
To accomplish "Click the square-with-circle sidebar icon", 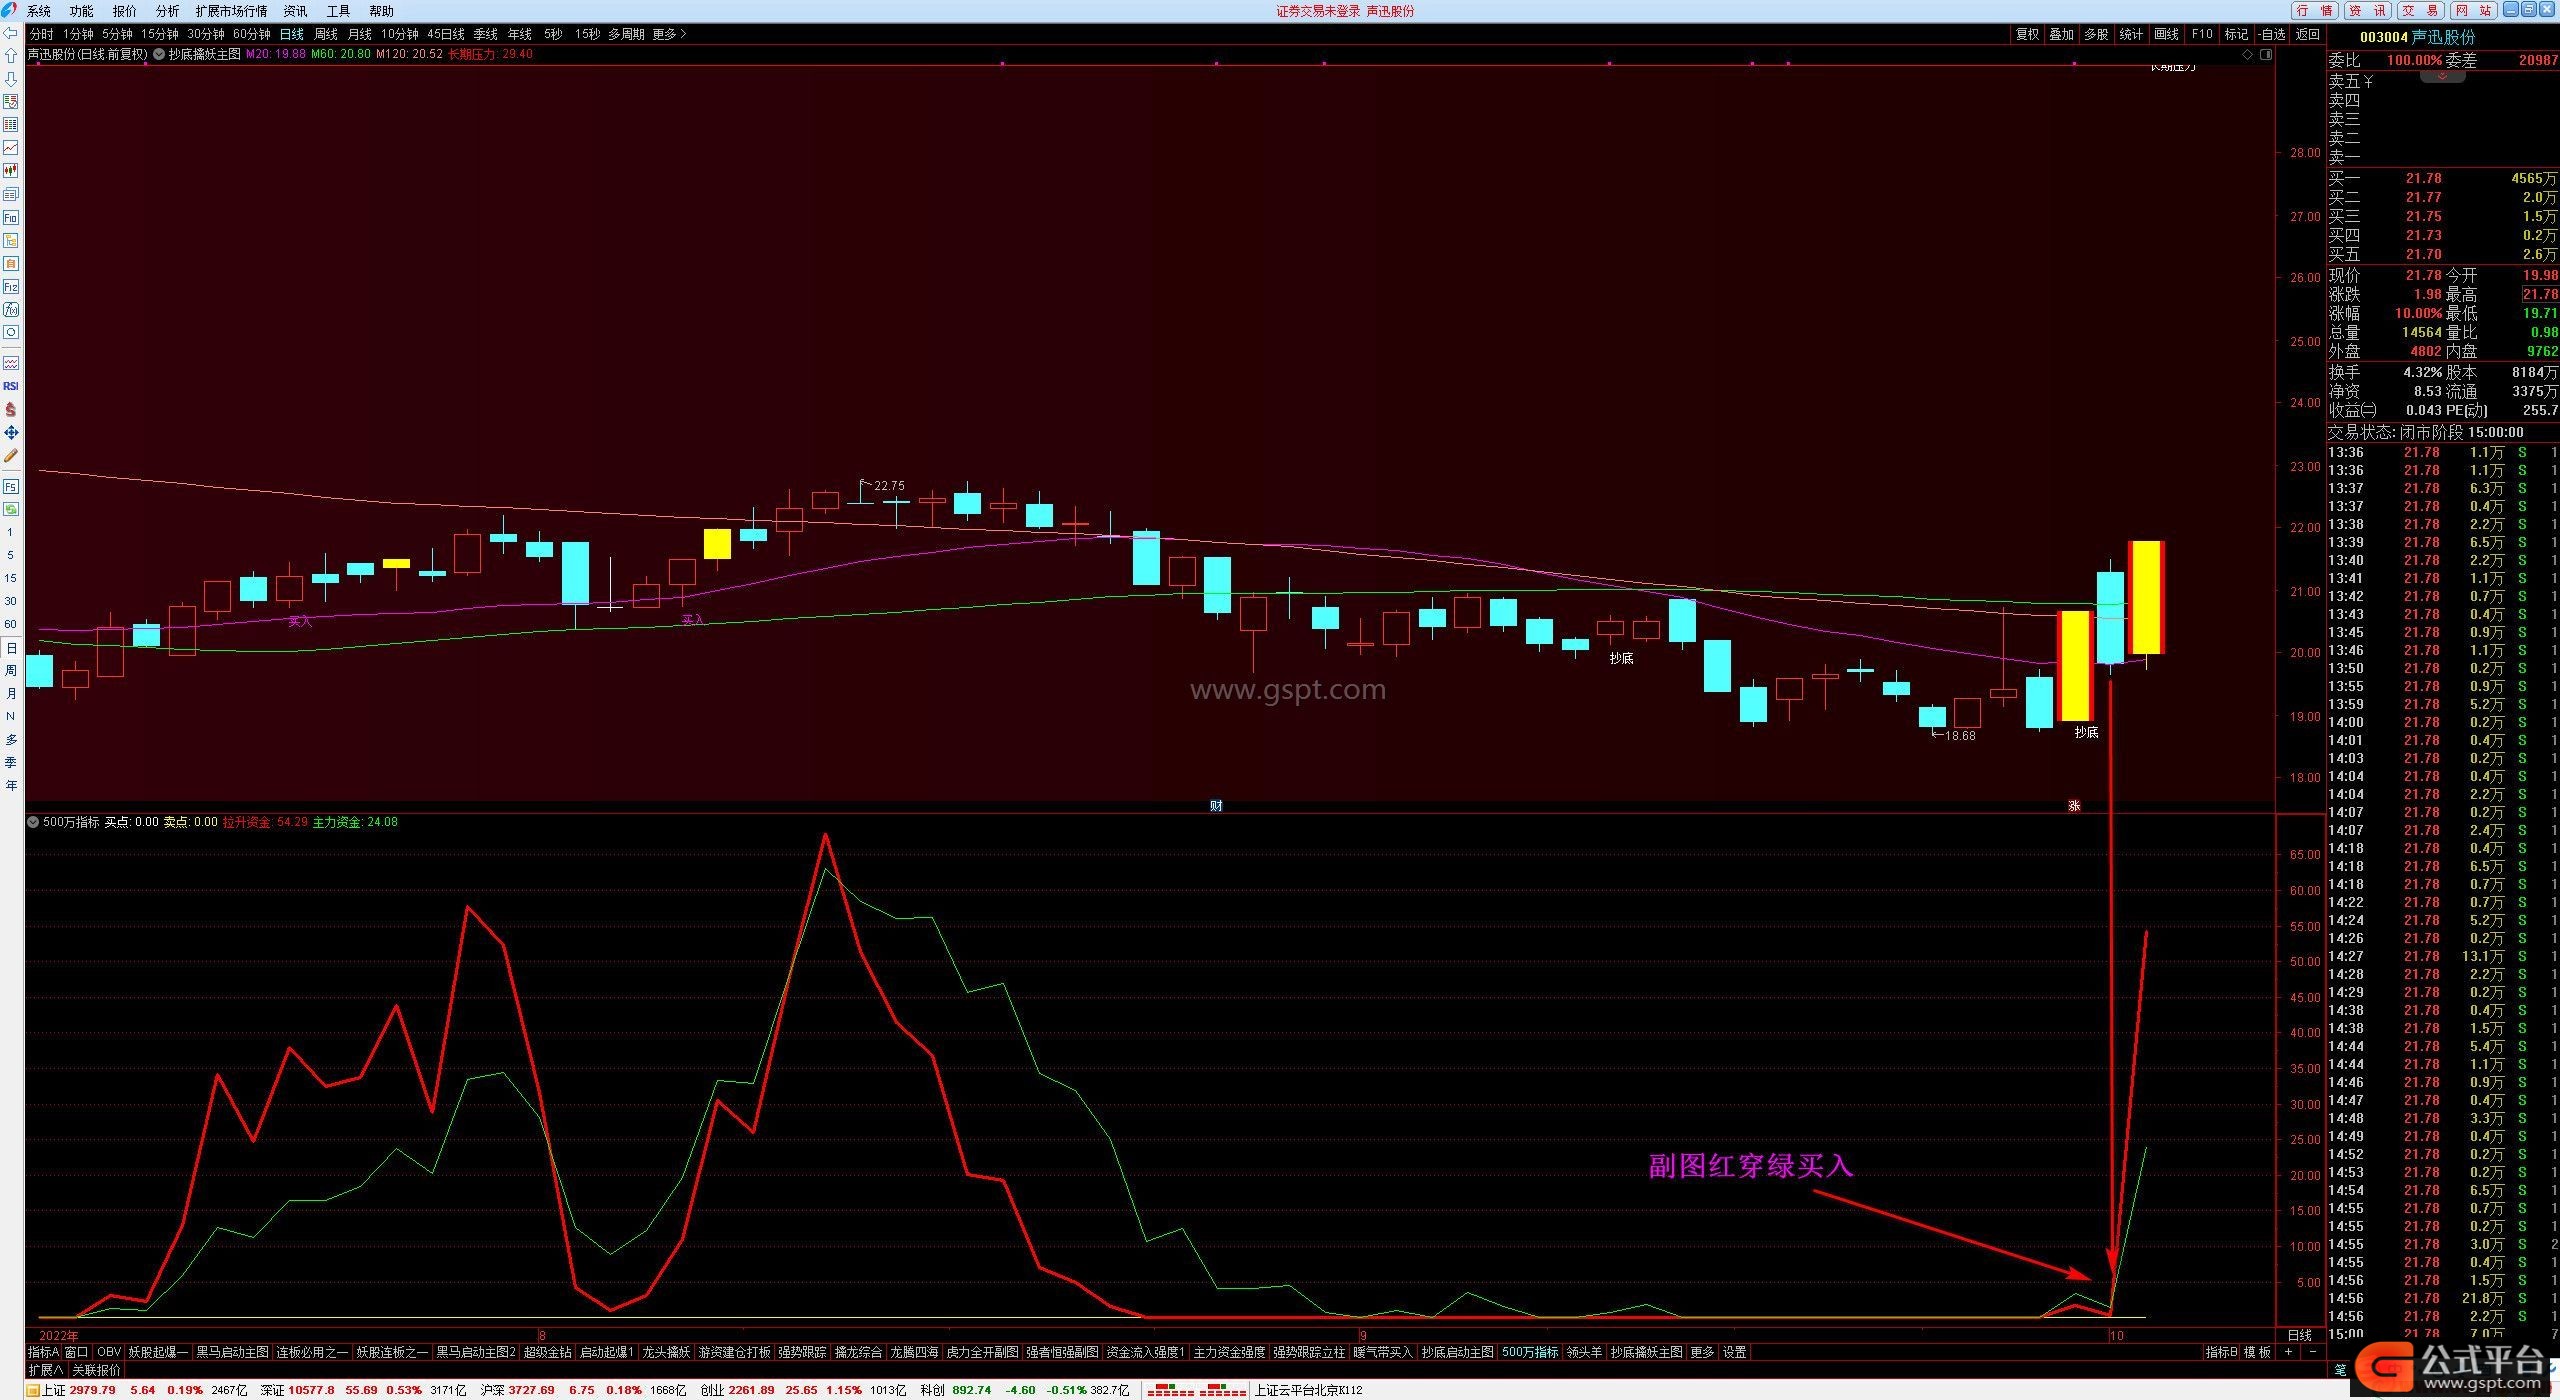I will pyautogui.click(x=11, y=332).
